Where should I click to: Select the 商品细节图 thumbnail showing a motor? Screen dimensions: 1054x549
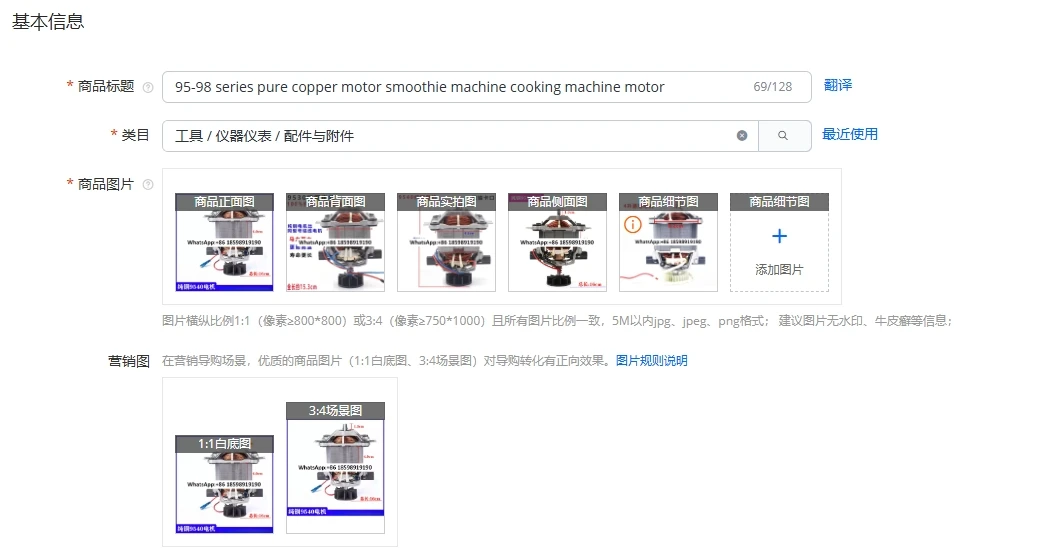point(668,243)
